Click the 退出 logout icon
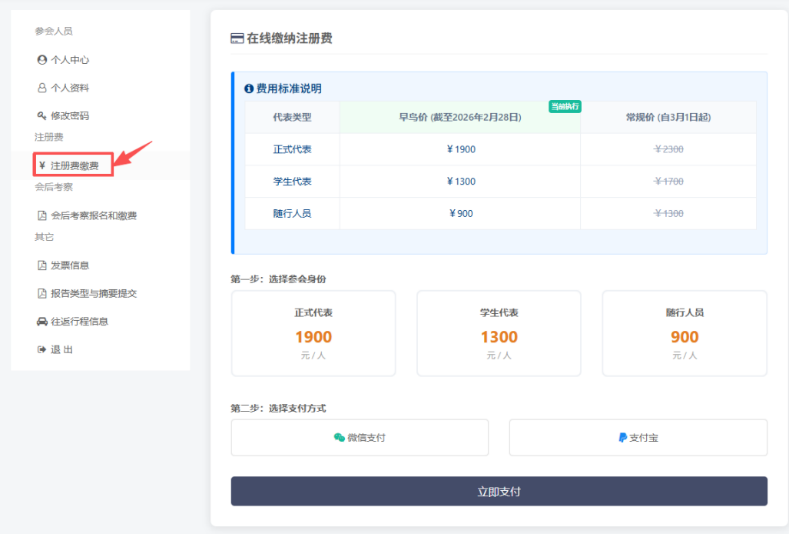This screenshot has height=534, width=789. coord(42,349)
